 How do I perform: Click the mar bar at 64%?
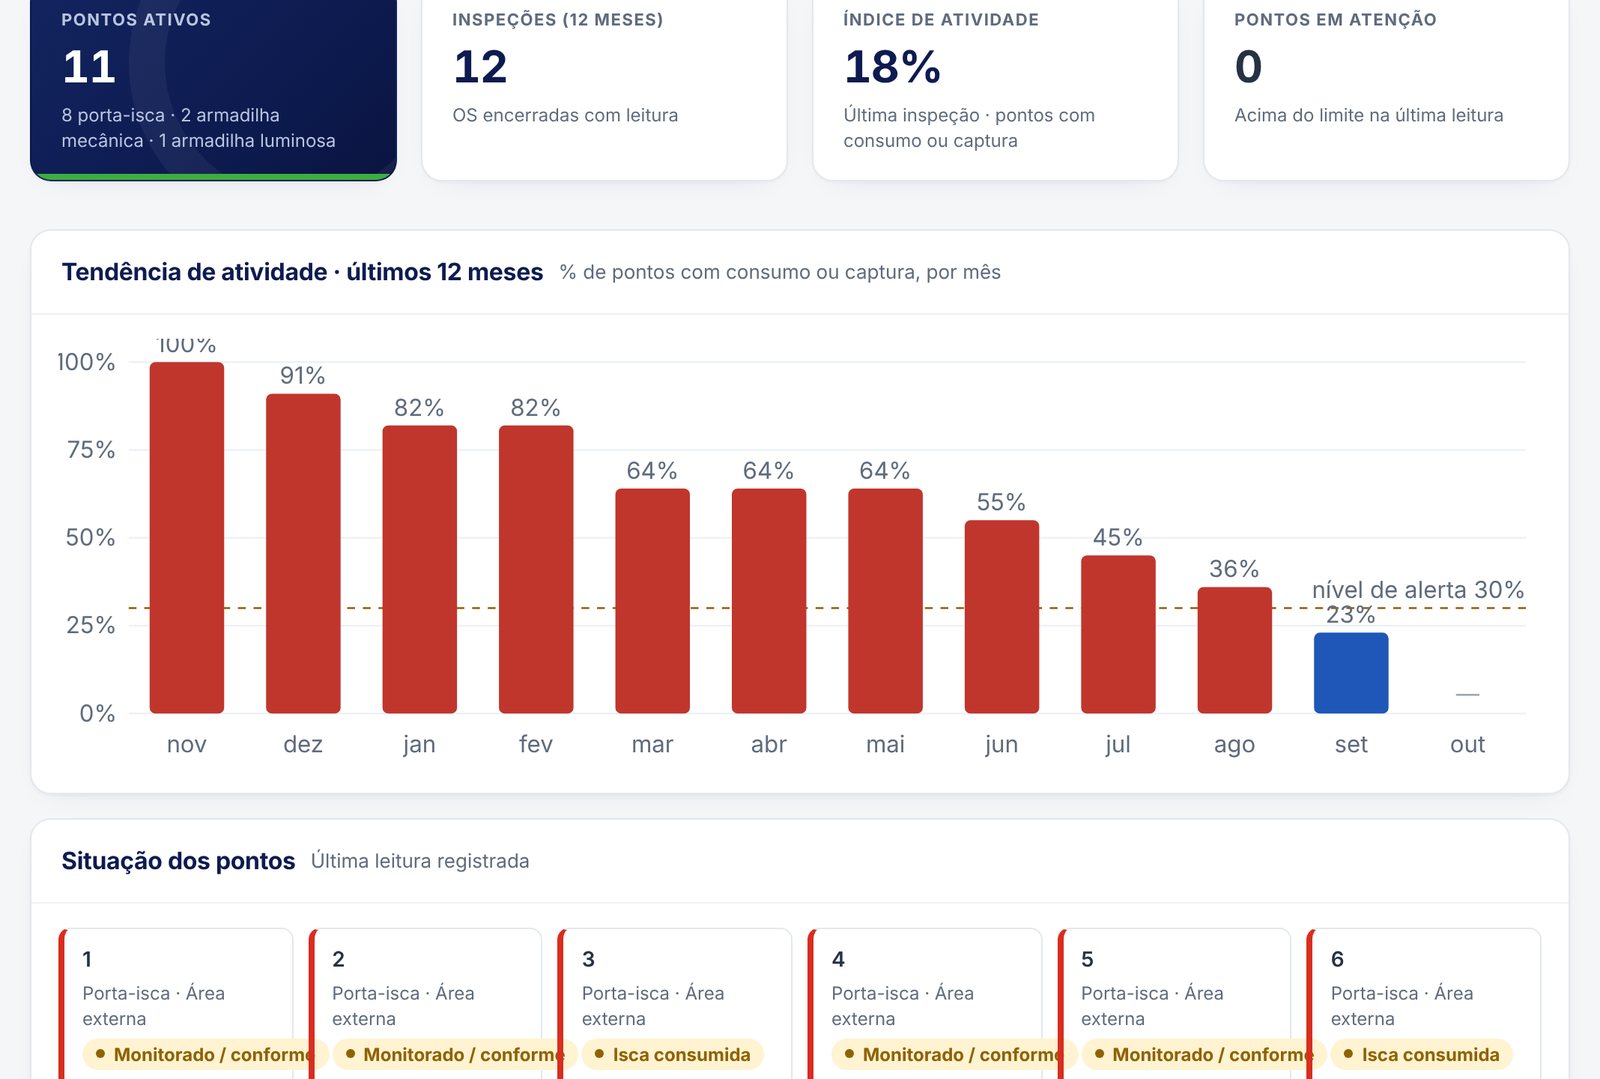tap(652, 601)
